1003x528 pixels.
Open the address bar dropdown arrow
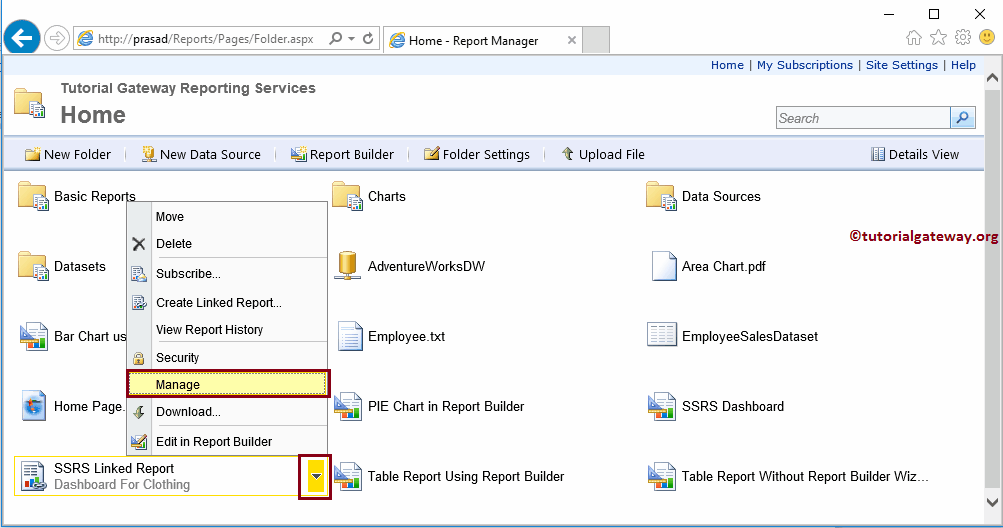tap(351, 39)
